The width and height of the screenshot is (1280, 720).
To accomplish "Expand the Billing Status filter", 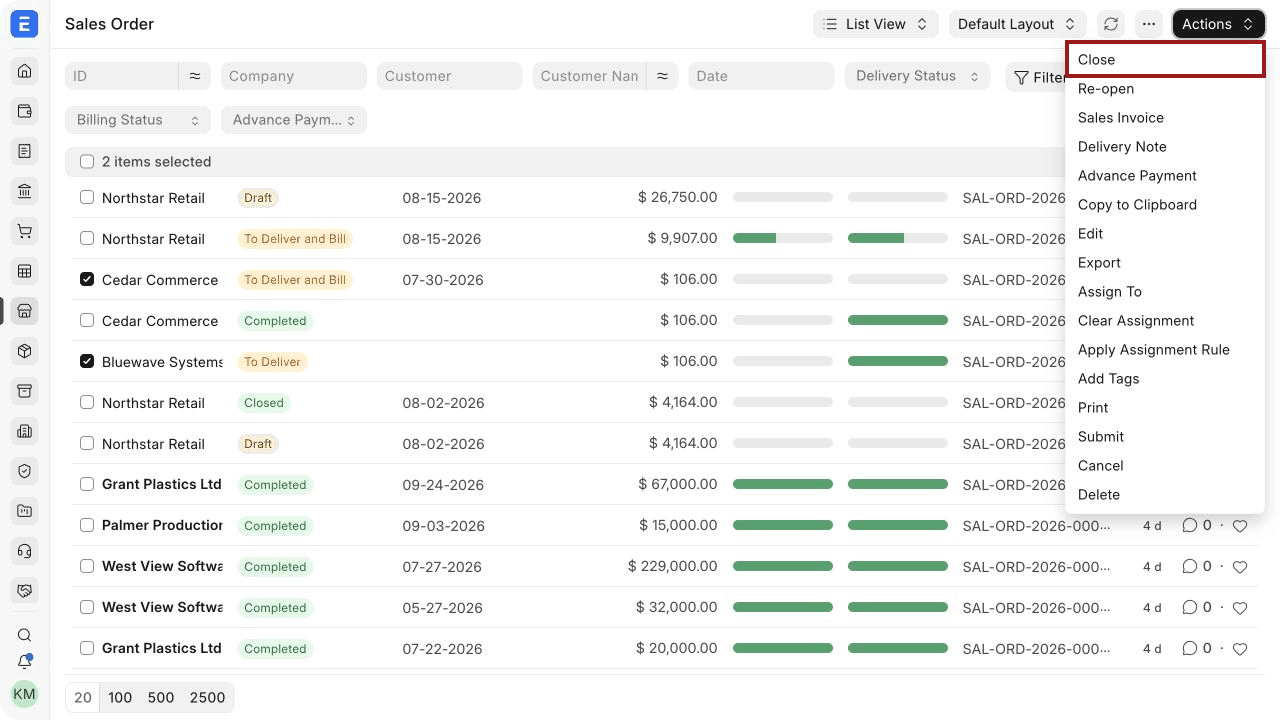I will click(x=138, y=120).
